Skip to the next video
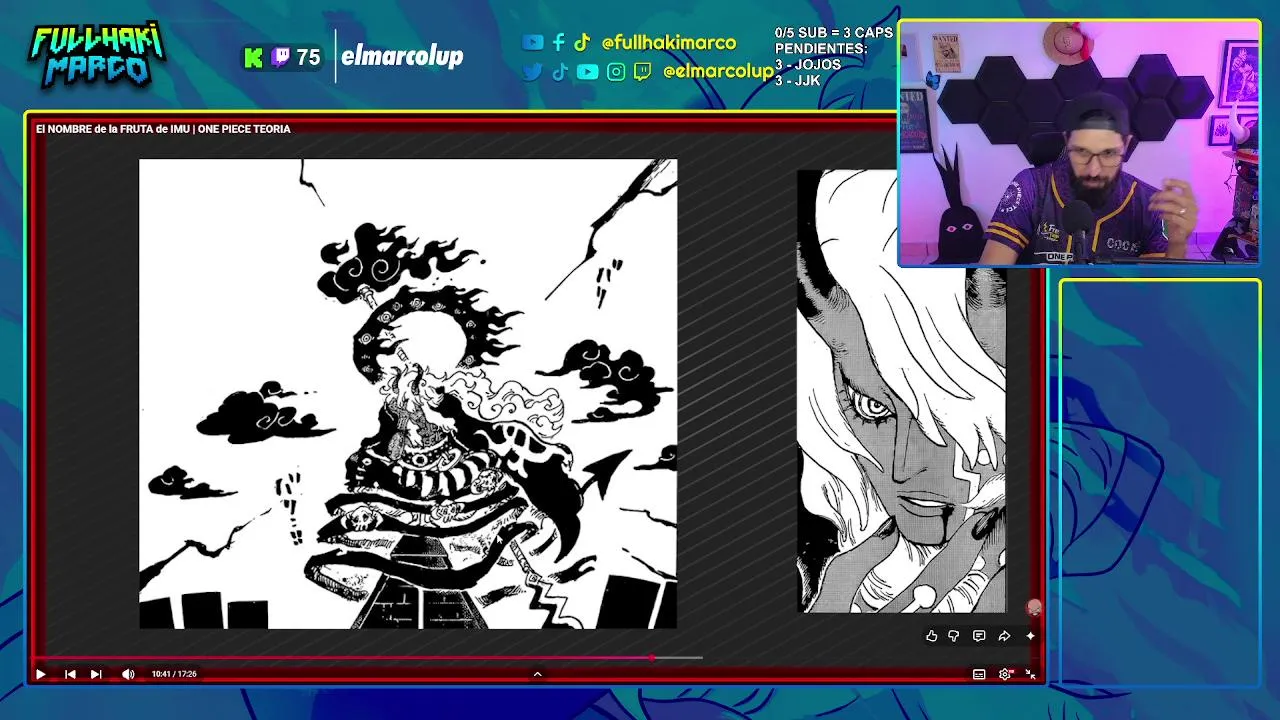The image size is (1280, 720). [x=96, y=674]
